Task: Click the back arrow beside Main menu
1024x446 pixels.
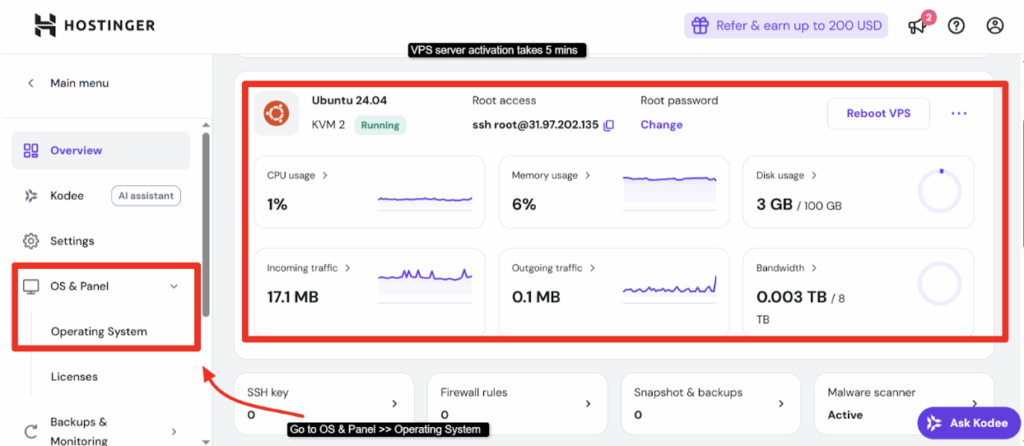Action: 31,84
